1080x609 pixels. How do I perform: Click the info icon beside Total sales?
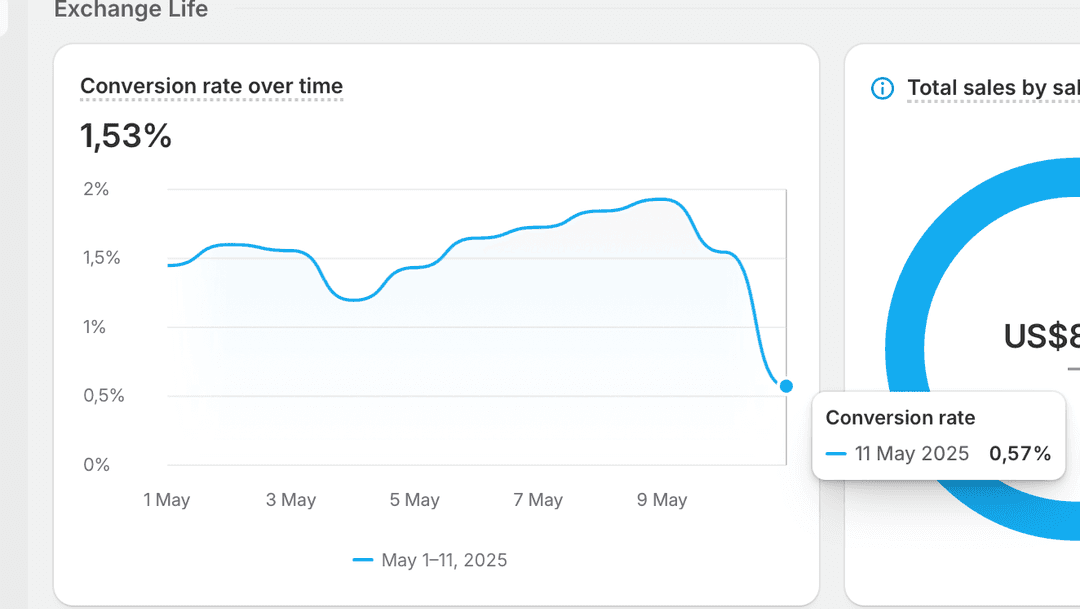[x=881, y=88]
